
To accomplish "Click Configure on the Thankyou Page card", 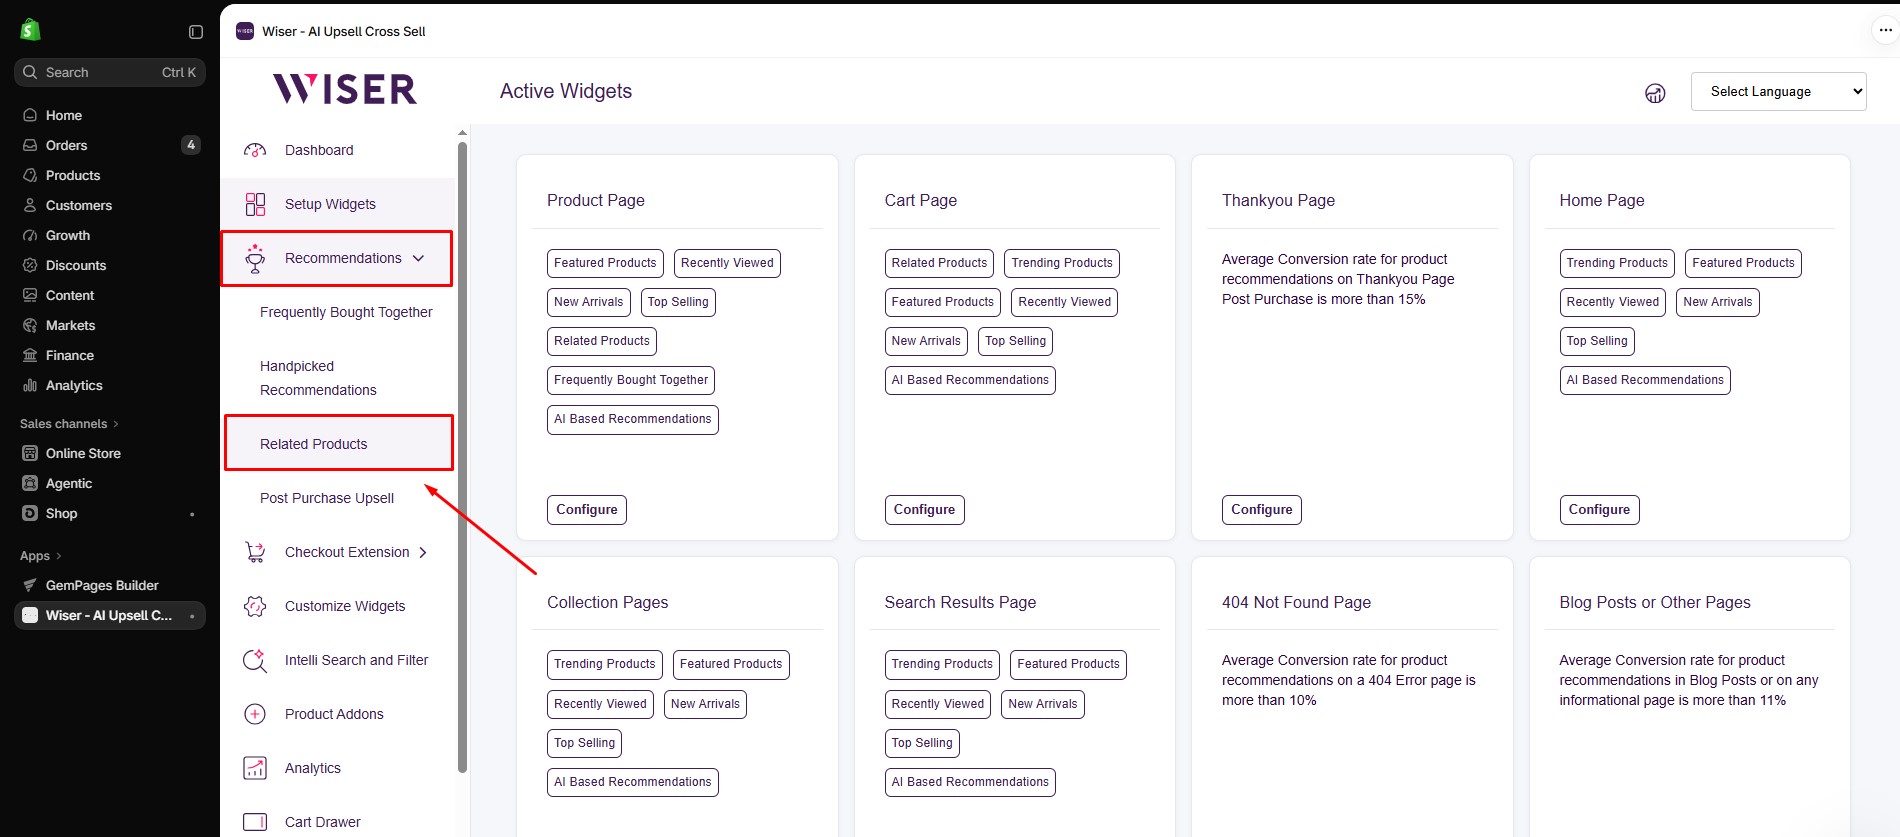I will click(1262, 510).
